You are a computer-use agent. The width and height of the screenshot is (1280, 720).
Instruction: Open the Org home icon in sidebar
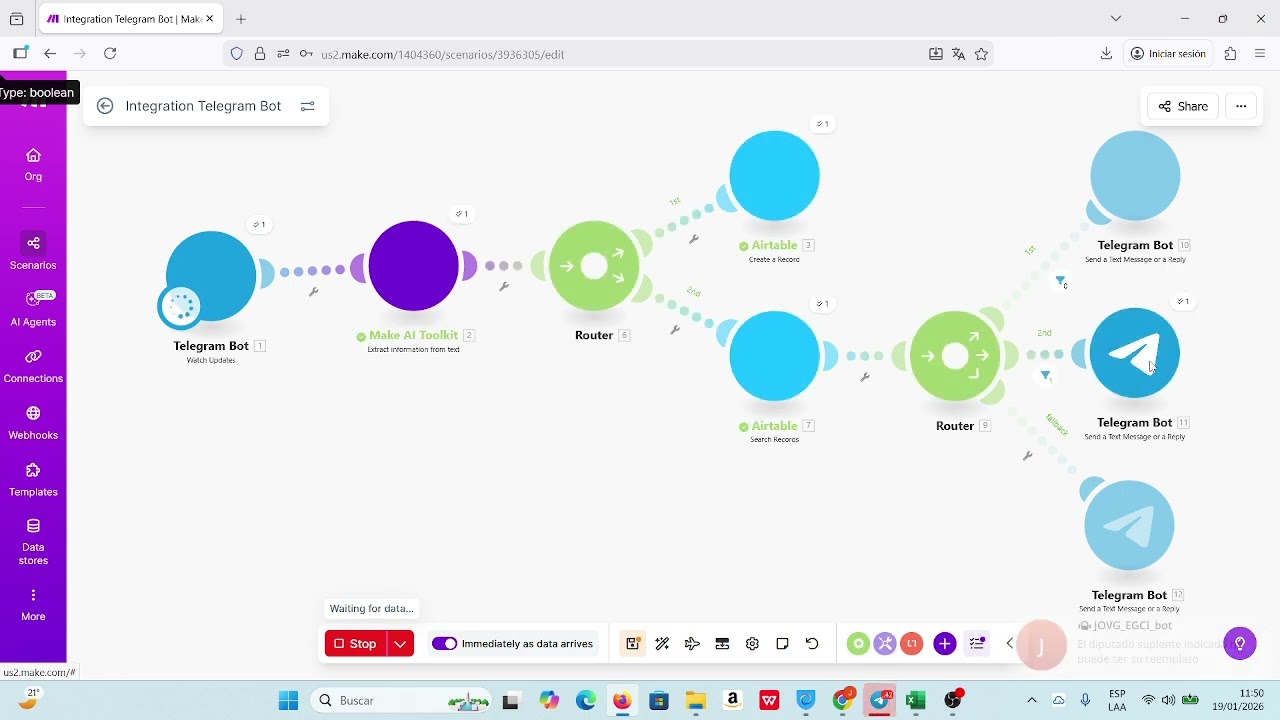click(33, 164)
